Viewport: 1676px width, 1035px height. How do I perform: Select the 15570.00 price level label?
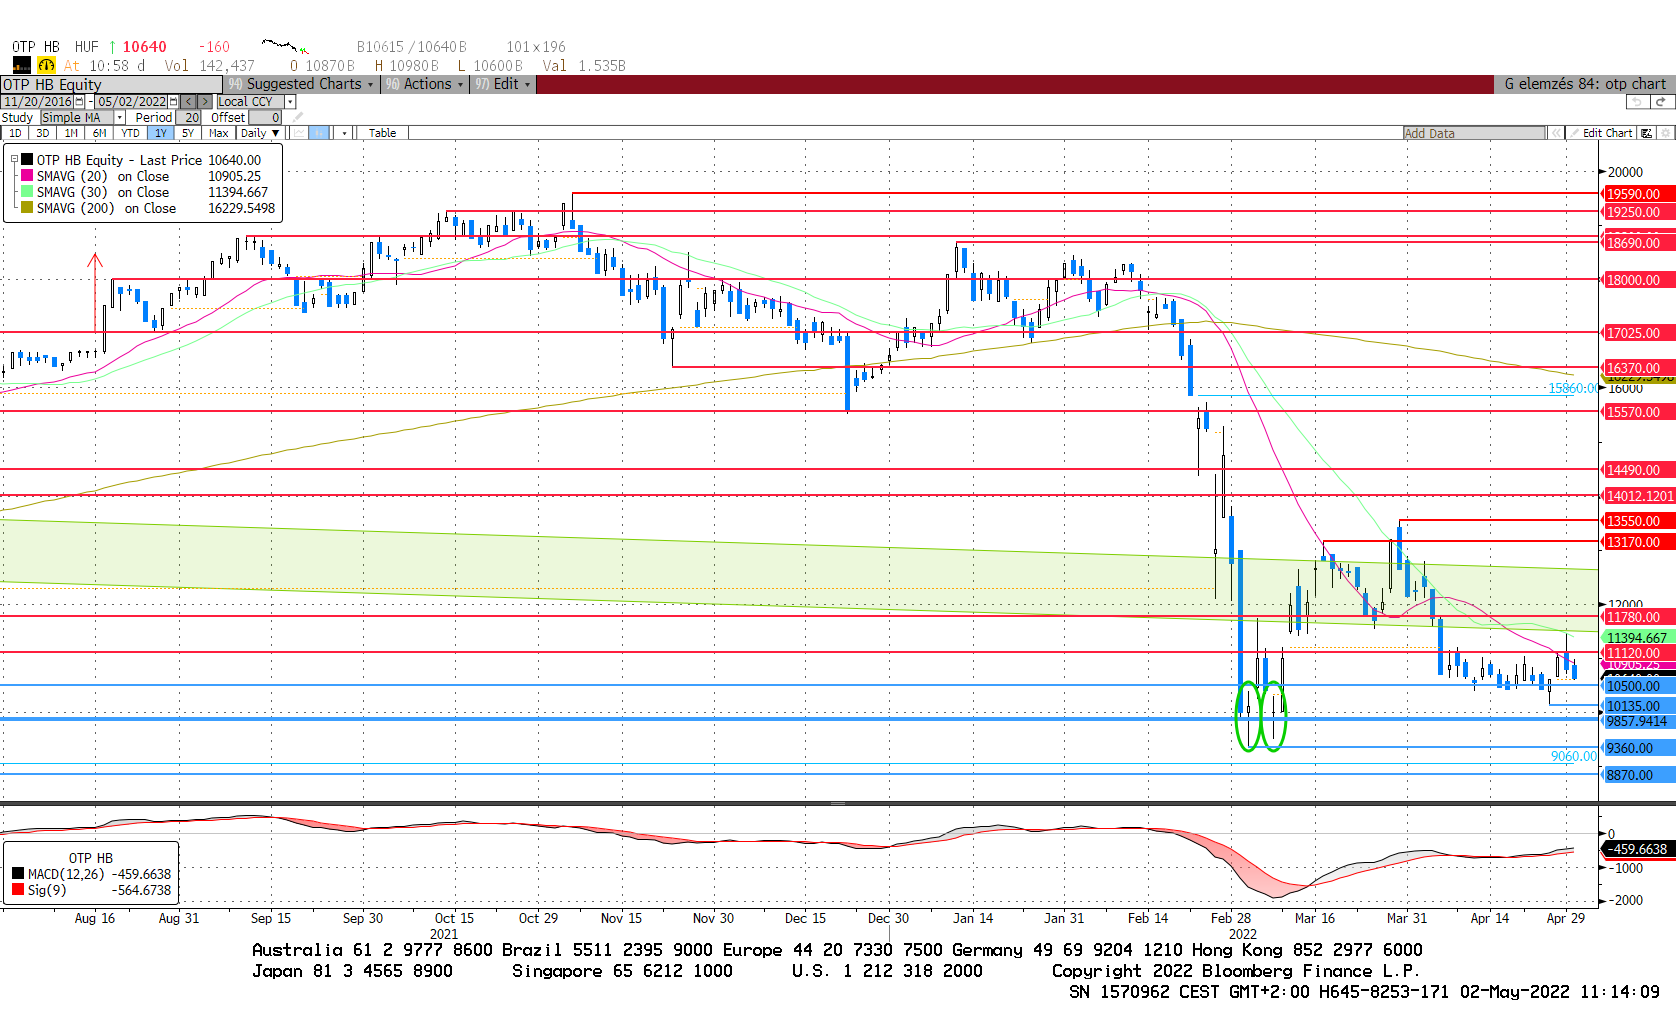1638,412
